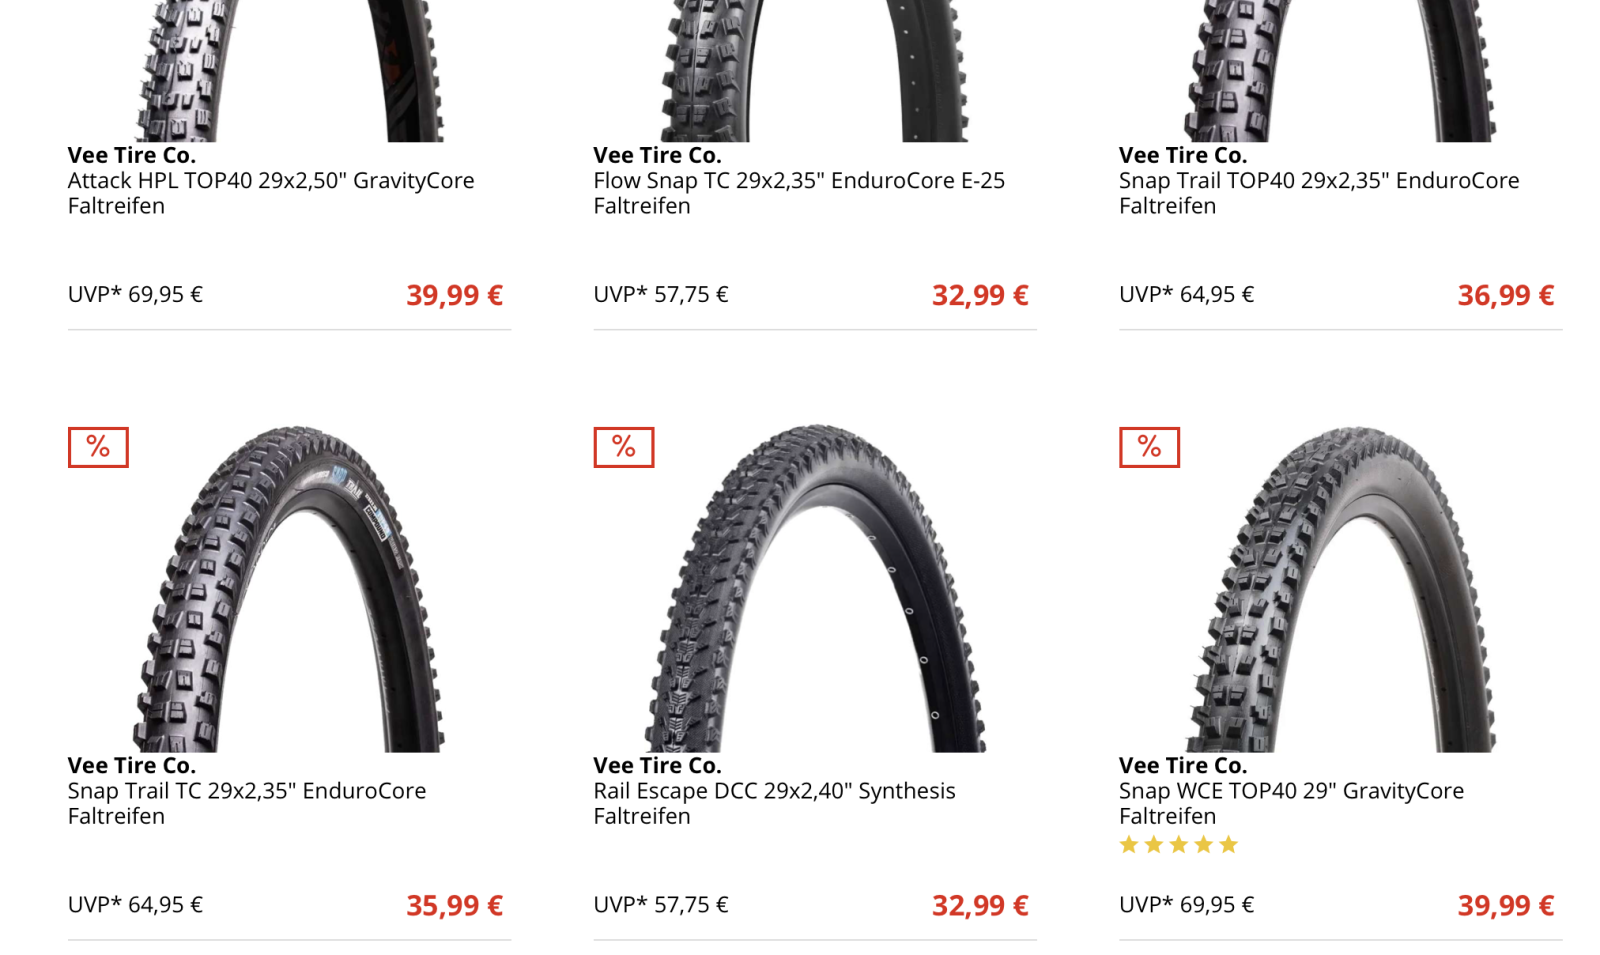
Task: Open Rail Escape DCC 29x2,40 Synthesis link
Action: pos(774,803)
